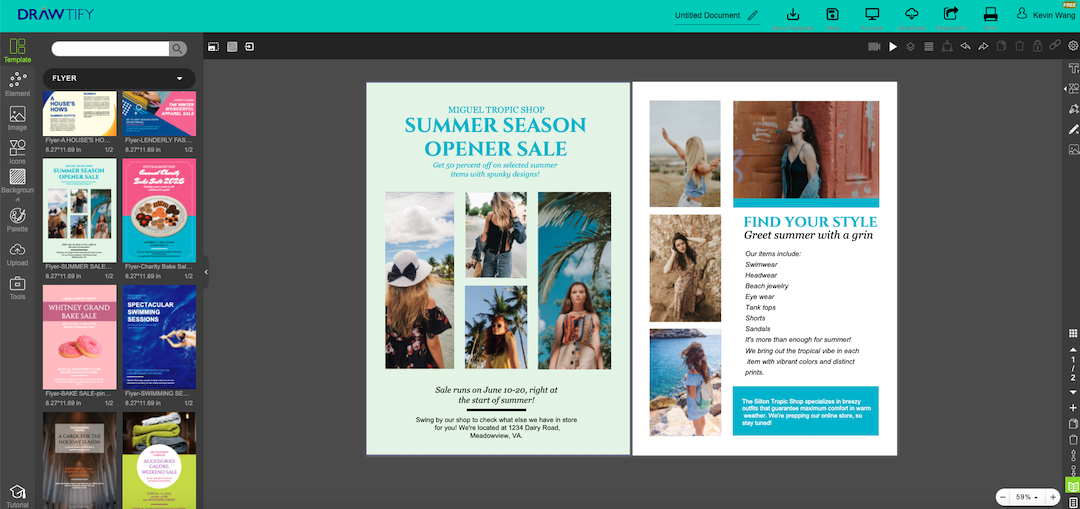Image resolution: width=1080 pixels, height=509 pixels.
Task: Open the Element panel
Action: coord(17,85)
